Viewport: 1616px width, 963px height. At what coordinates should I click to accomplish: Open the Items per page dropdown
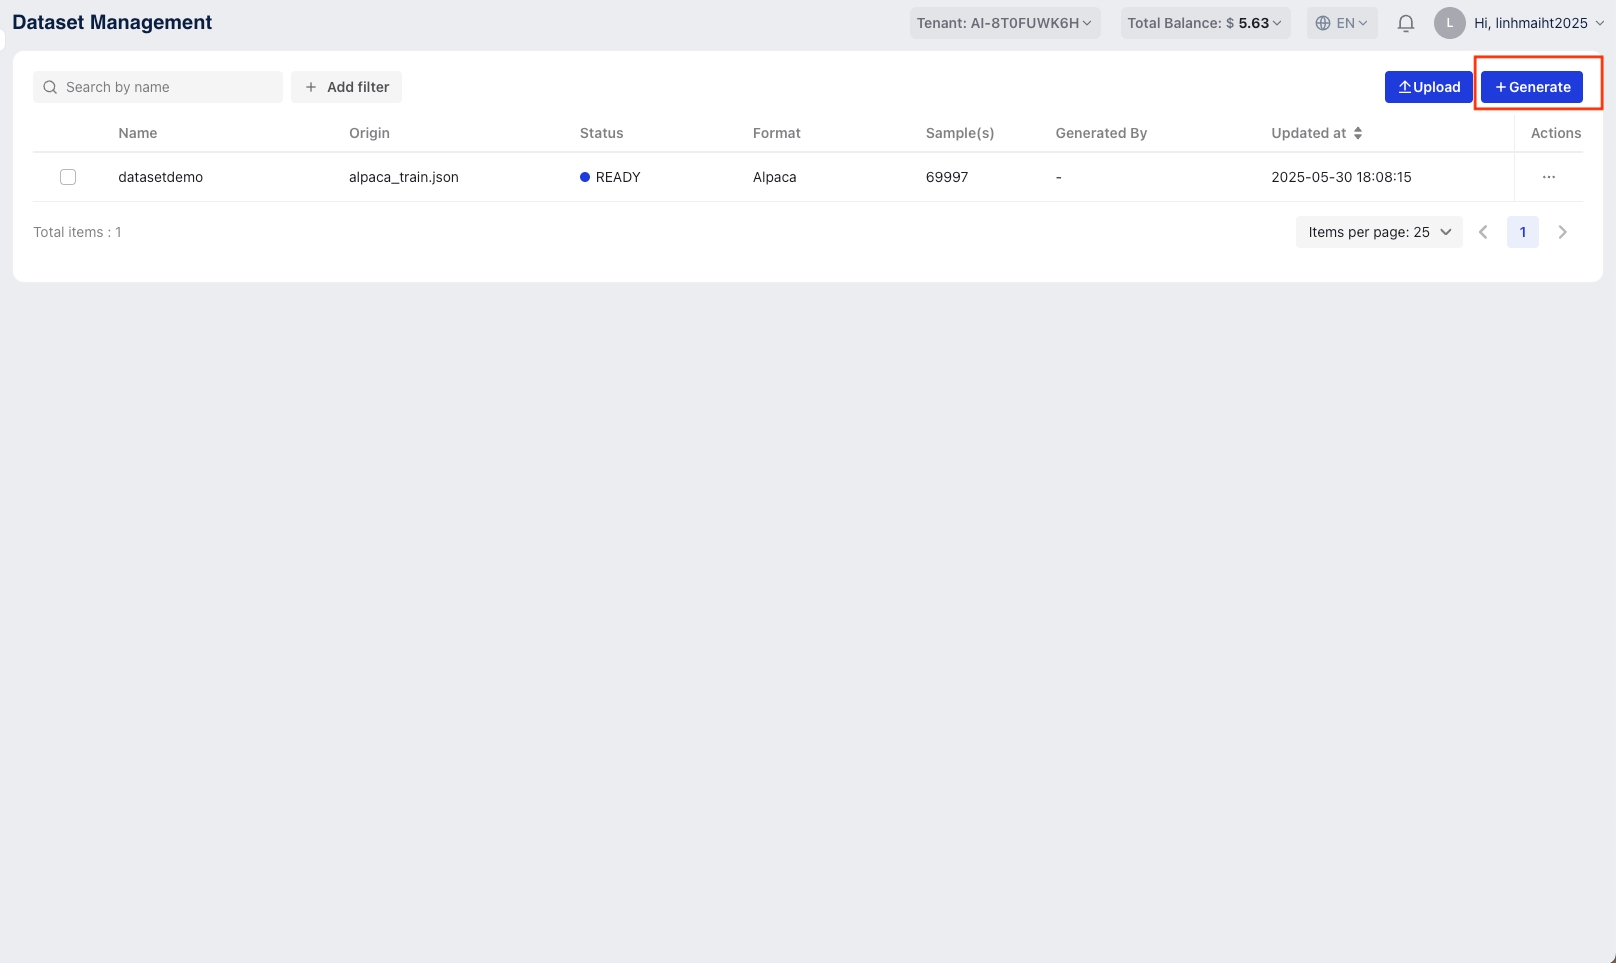pyautogui.click(x=1378, y=232)
